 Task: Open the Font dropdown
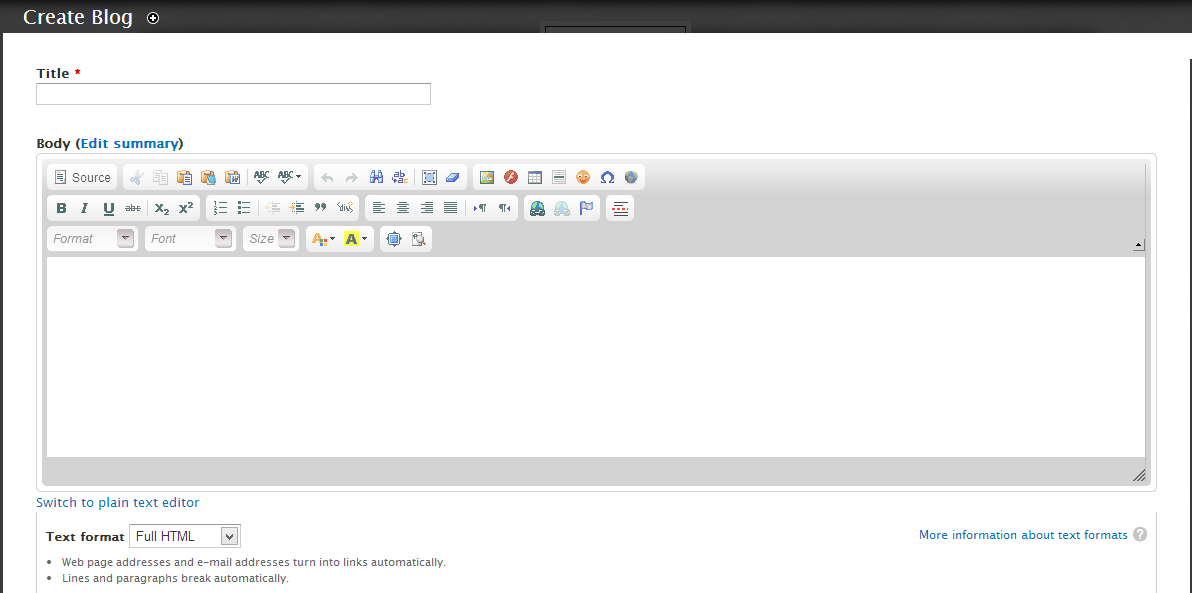[x=190, y=239]
